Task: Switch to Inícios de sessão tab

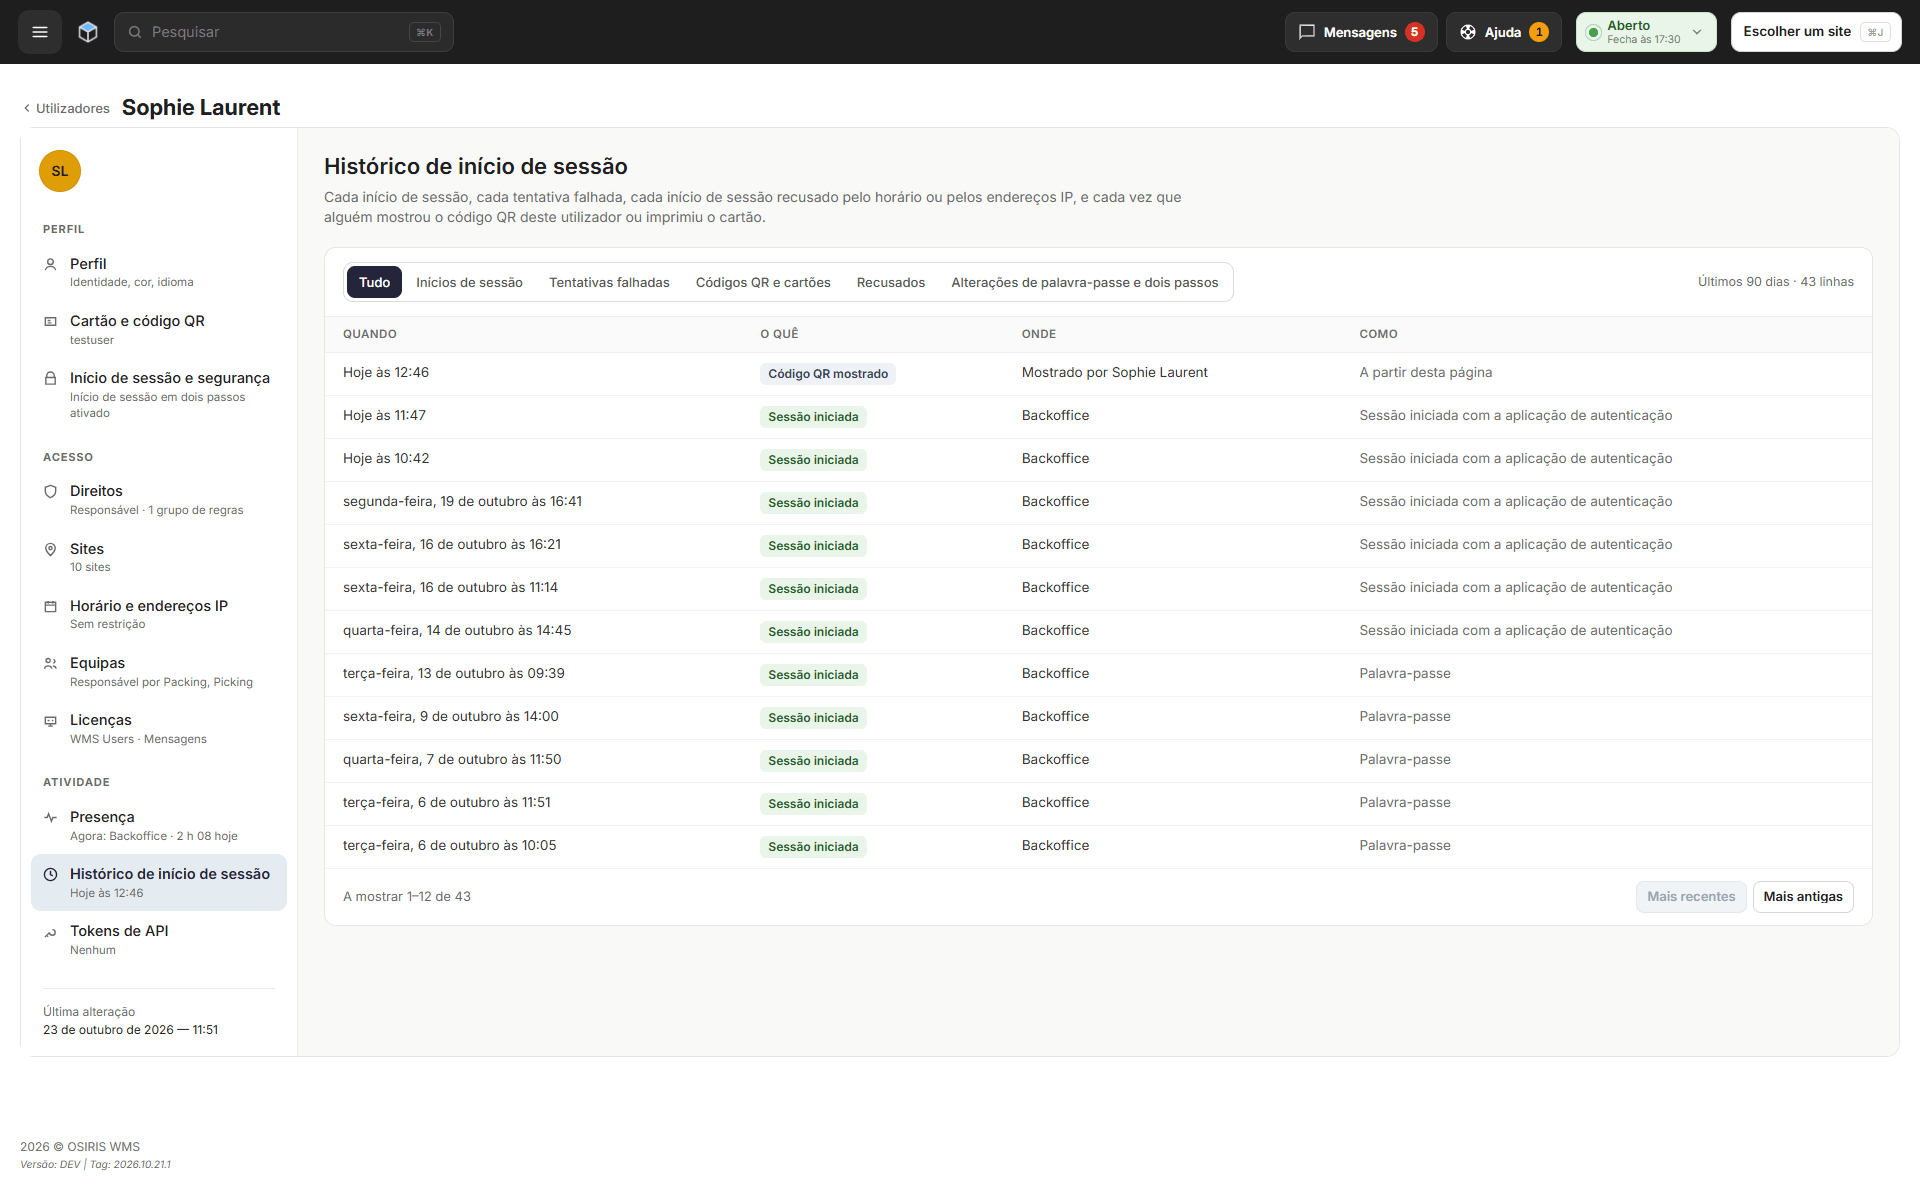Action: point(469,282)
